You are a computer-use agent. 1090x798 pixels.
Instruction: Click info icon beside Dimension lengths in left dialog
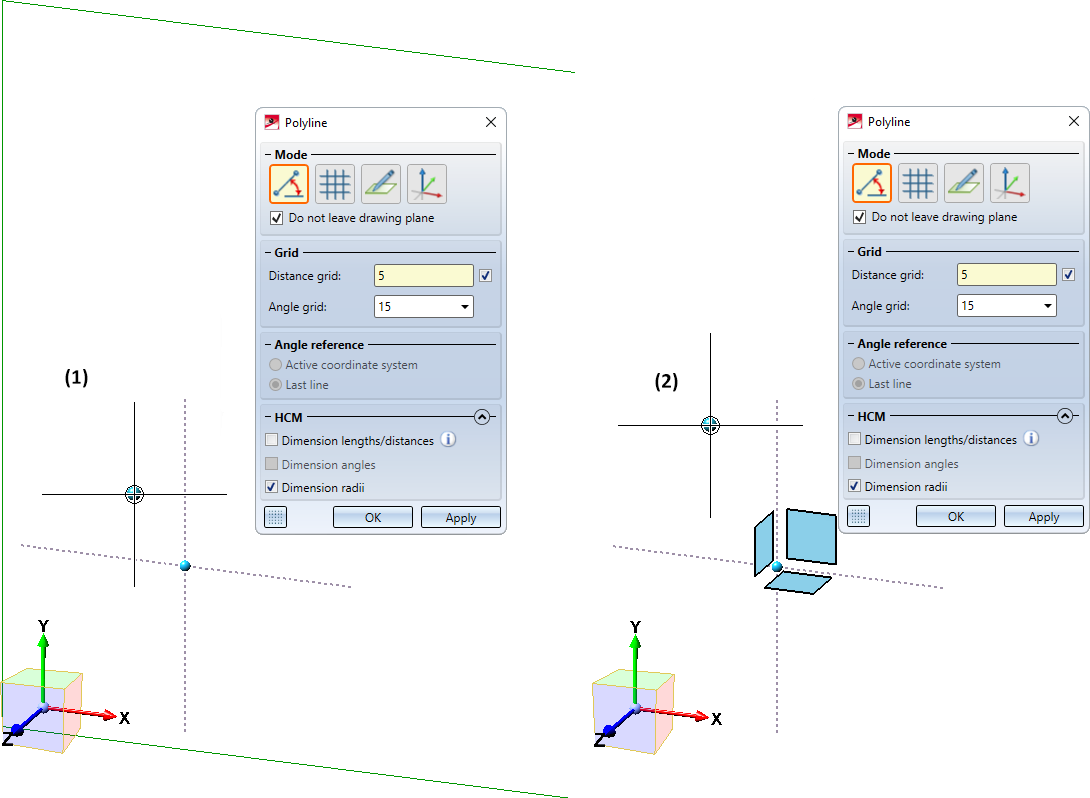click(x=448, y=439)
